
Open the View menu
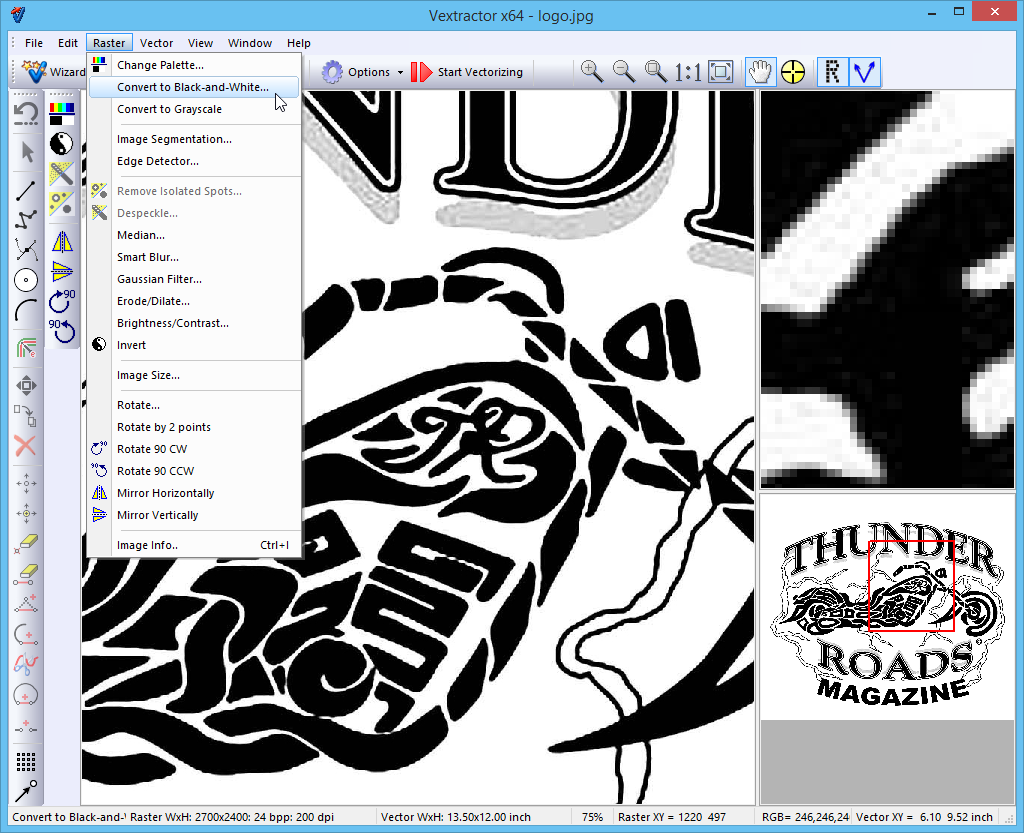[200, 43]
